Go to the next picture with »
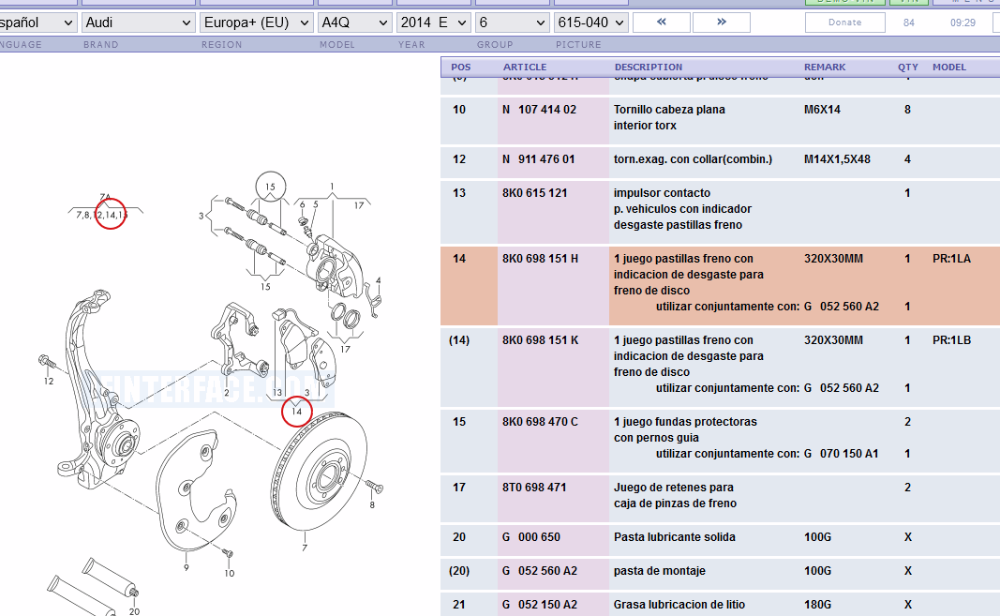 pyautogui.click(x=721, y=22)
